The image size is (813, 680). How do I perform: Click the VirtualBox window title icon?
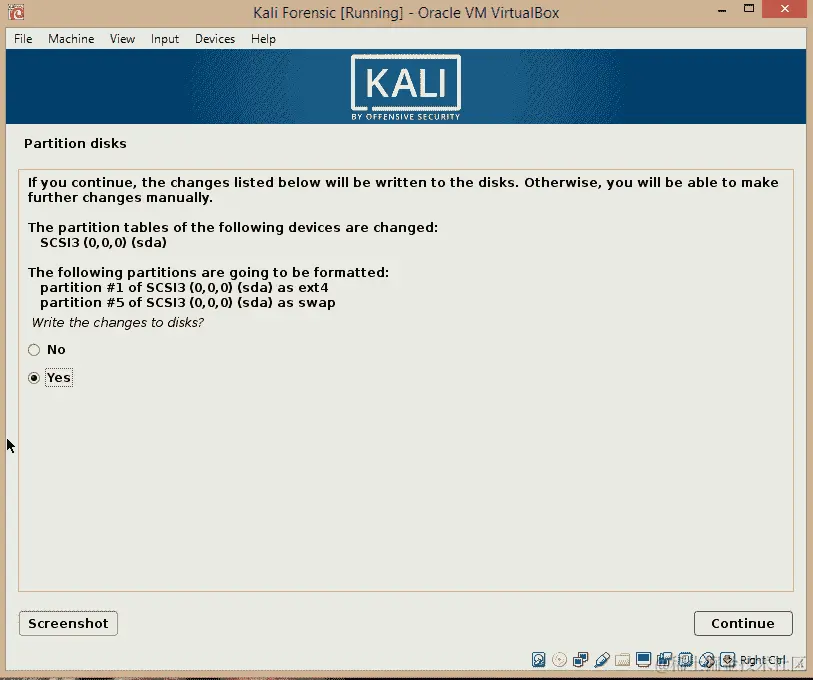(16, 12)
